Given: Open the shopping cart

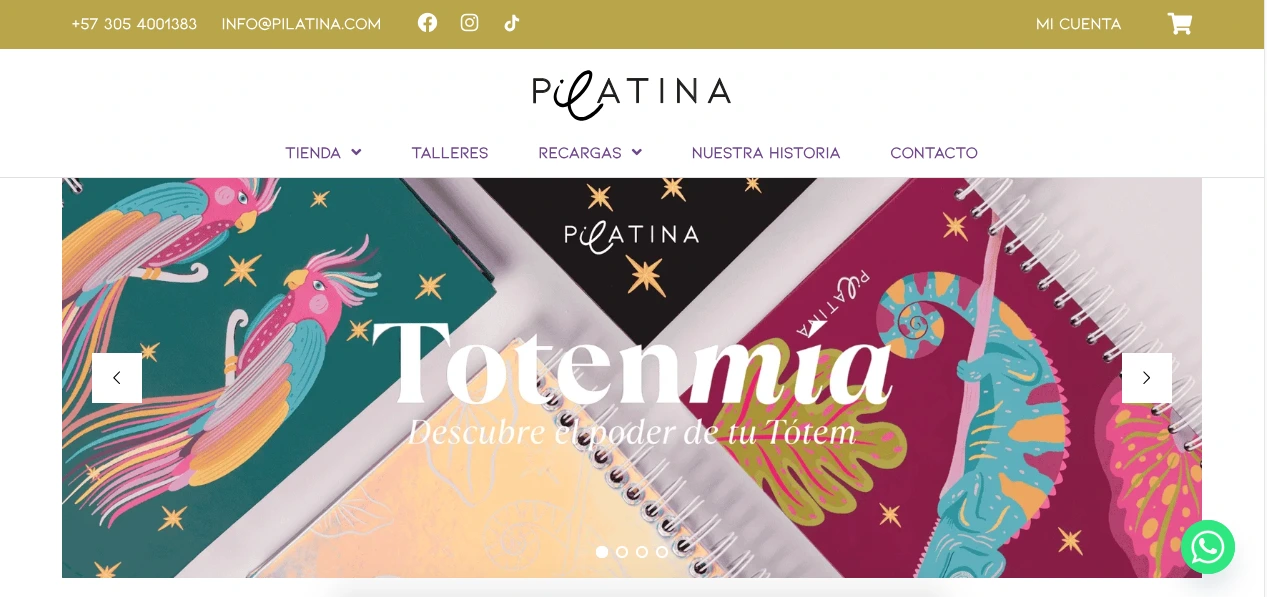Looking at the screenshot, I should tap(1180, 23).
